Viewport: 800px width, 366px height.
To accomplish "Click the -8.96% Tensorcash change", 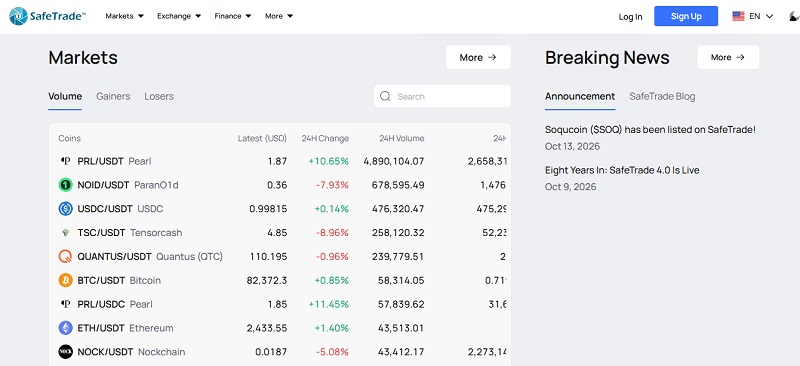I will [332, 233].
